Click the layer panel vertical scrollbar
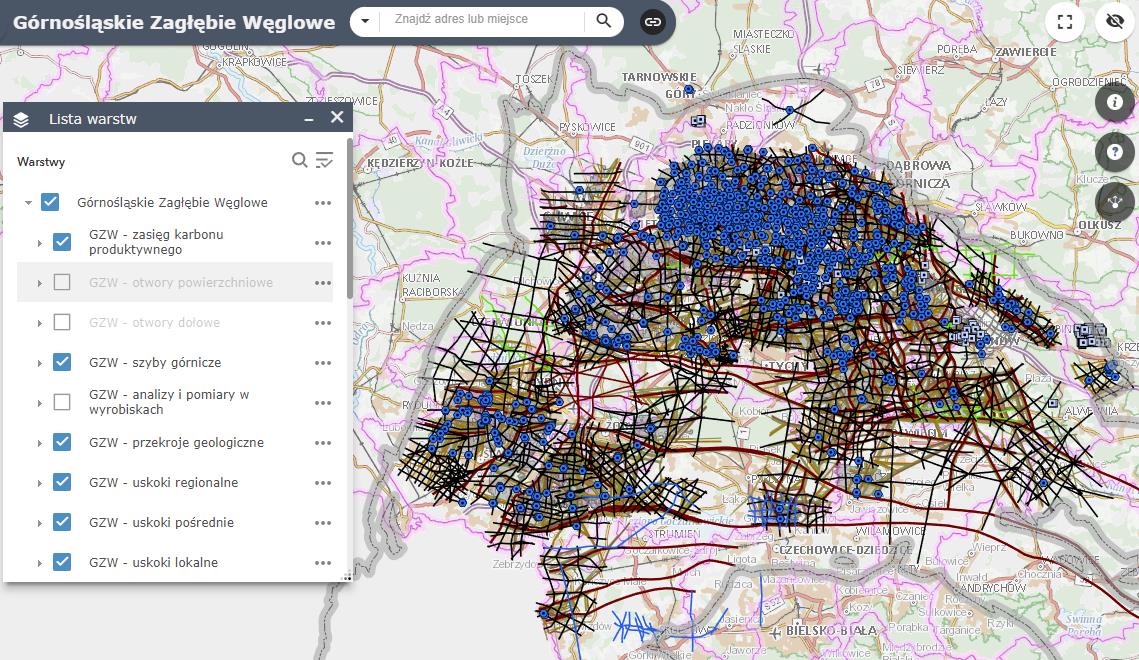Viewport: 1139px width, 660px height. (x=349, y=218)
